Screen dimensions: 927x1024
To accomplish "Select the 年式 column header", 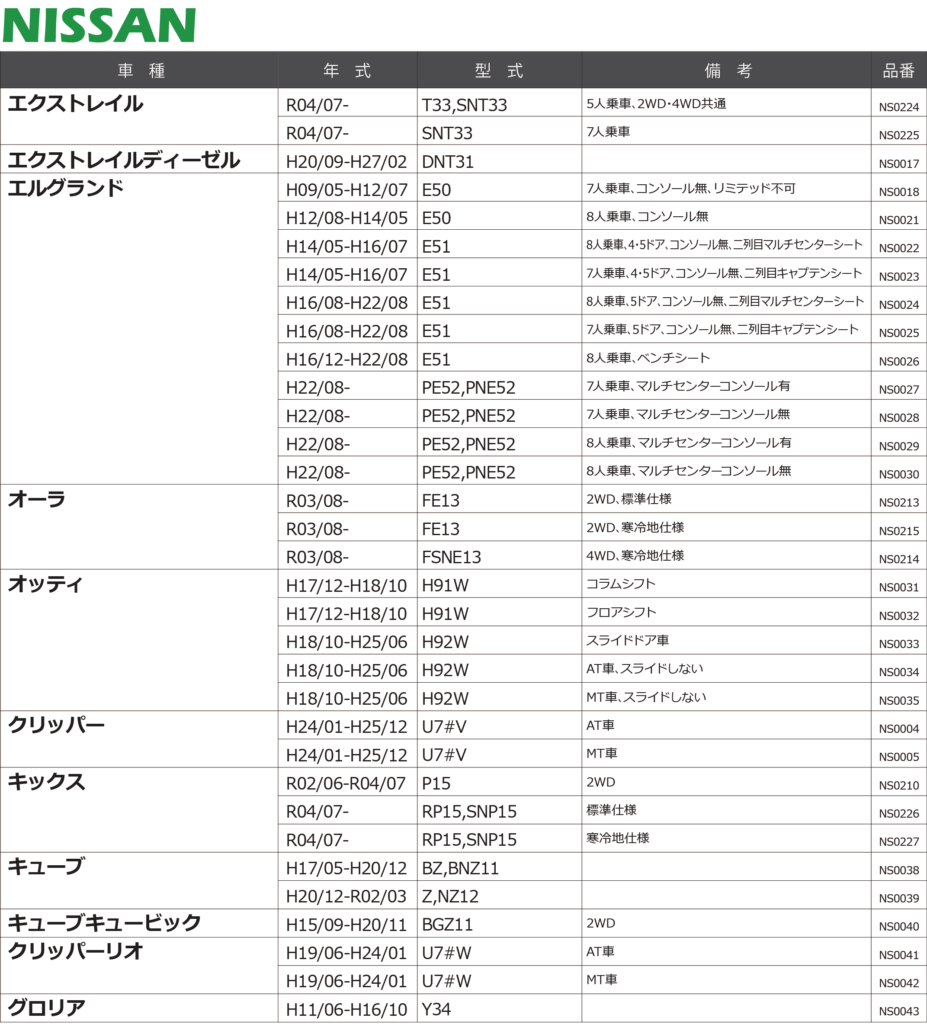I will pos(347,71).
